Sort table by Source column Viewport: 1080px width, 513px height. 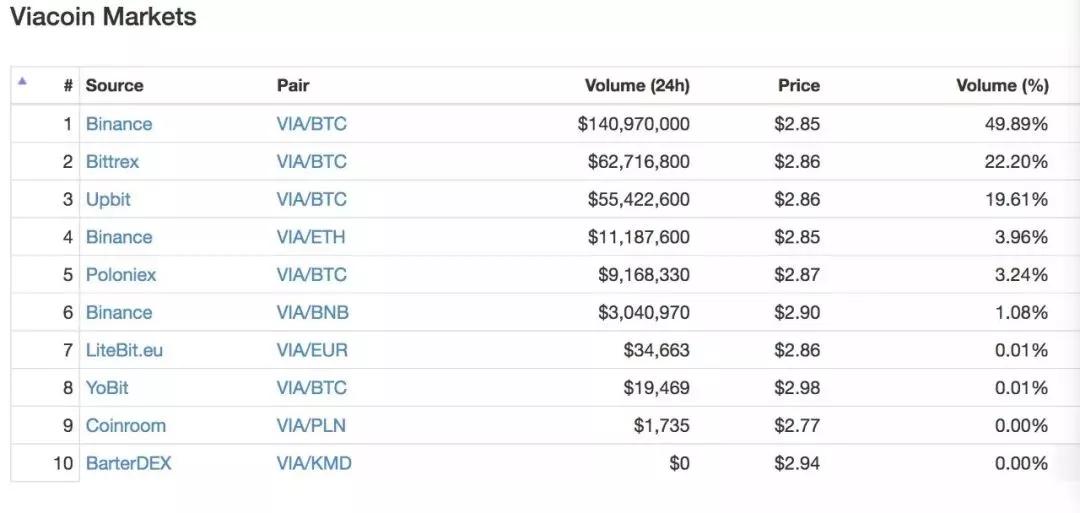pyautogui.click(x=114, y=85)
